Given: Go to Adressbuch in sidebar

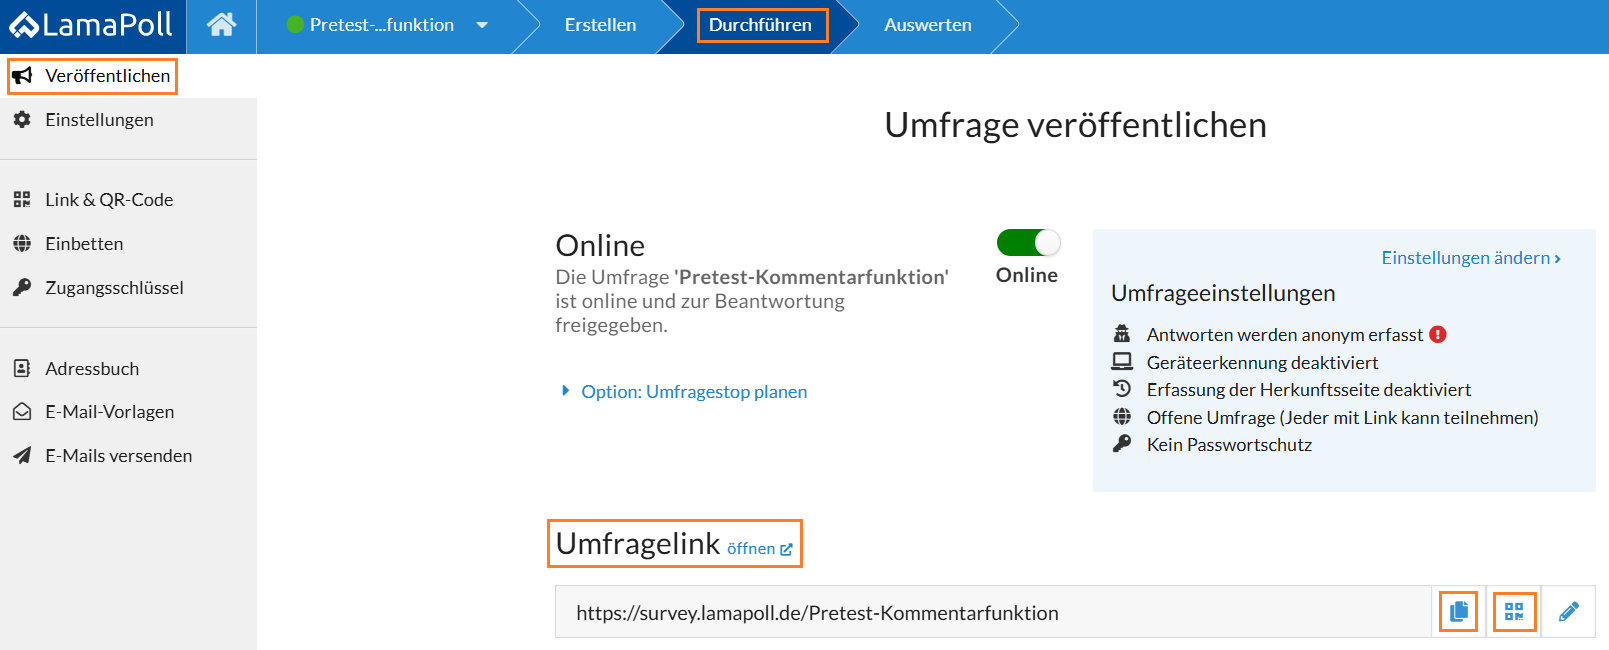Looking at the screenshot, I should pyautogui.click(x=92, y=369).
